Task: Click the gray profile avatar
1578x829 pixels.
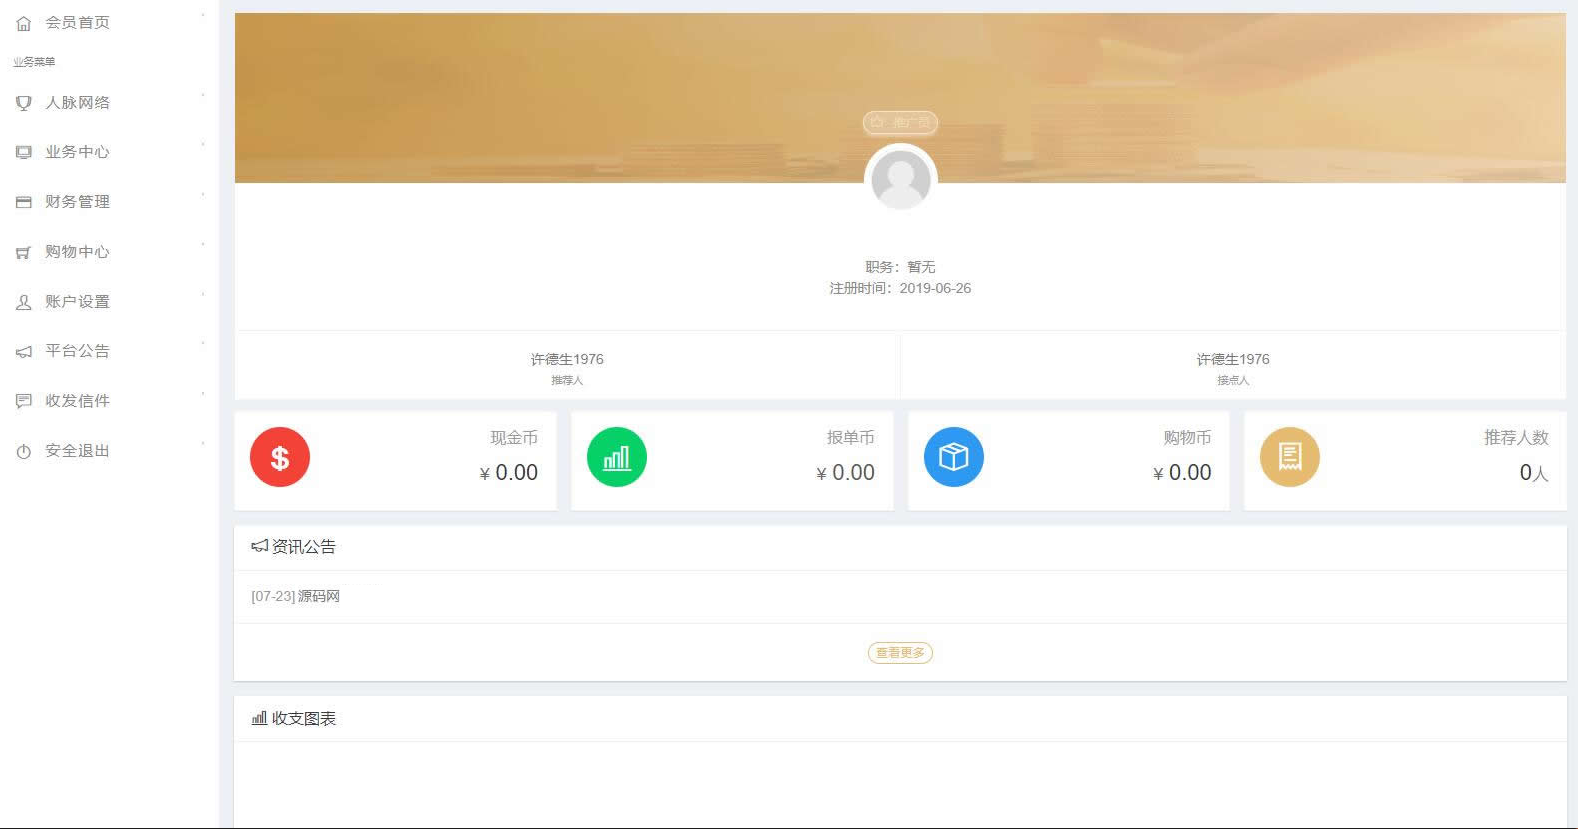Action: click(x=901, y=180)
